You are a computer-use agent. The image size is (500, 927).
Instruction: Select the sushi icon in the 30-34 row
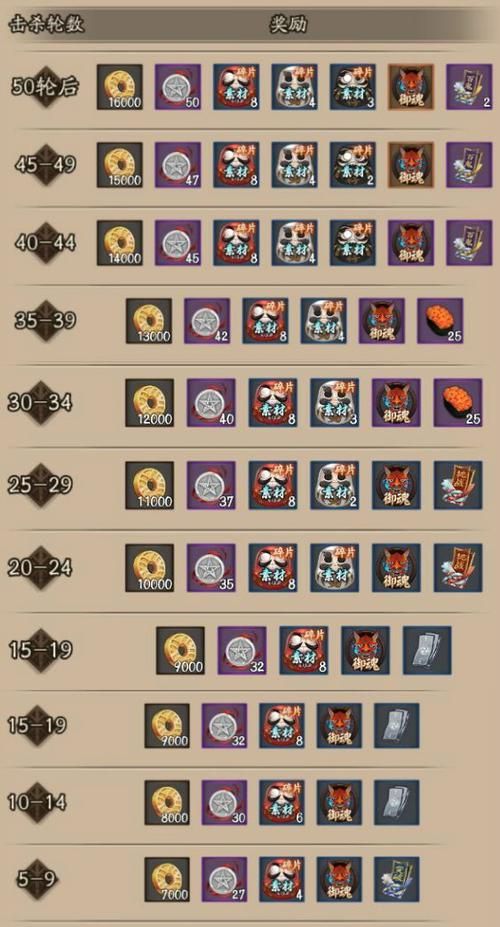[x=458, y=403]
